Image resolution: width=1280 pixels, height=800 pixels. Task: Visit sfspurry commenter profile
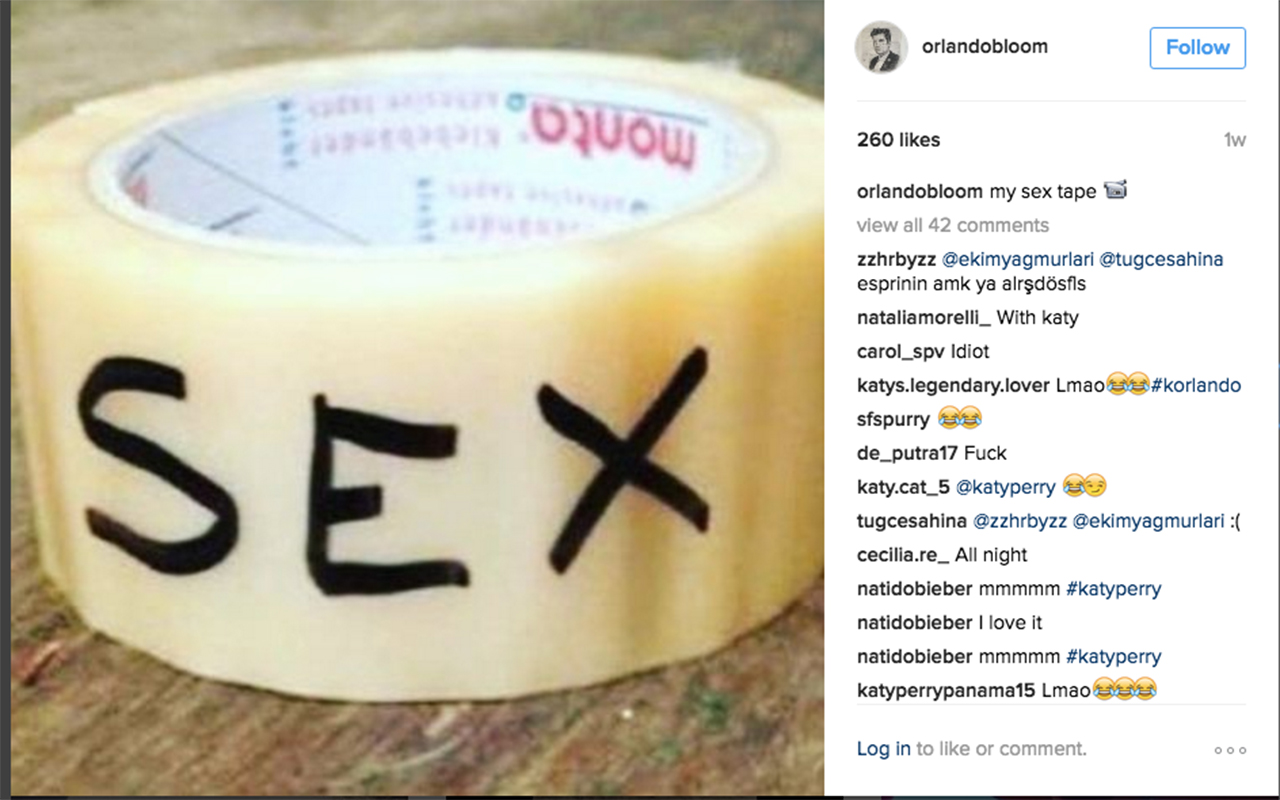[x=893, y=419]
